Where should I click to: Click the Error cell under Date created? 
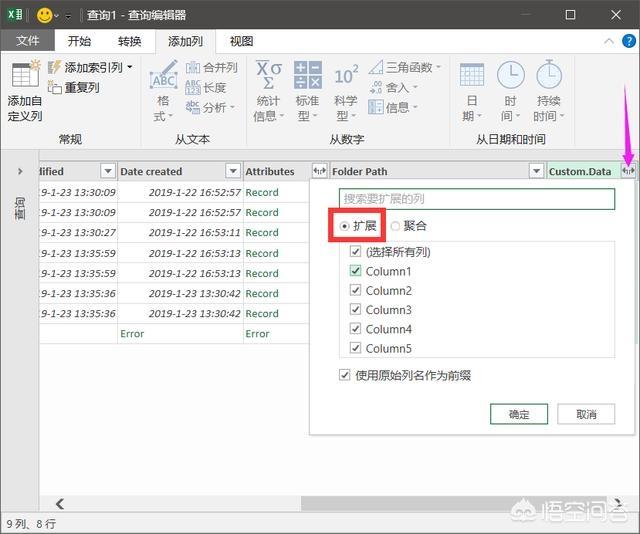180,334
